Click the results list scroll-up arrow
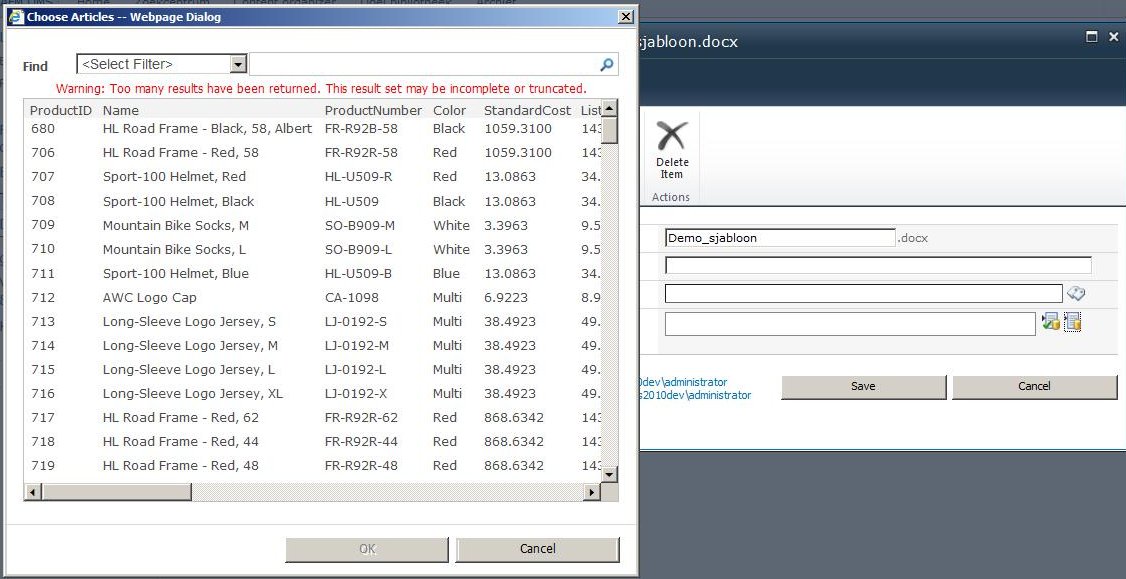The height and width of the screenshot is (579, 1126). [x=609, y=108]
